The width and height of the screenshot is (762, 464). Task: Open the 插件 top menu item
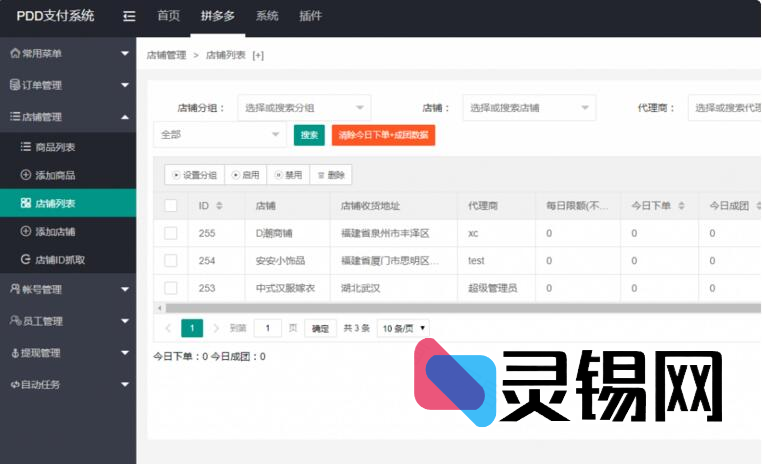point(310,16)
